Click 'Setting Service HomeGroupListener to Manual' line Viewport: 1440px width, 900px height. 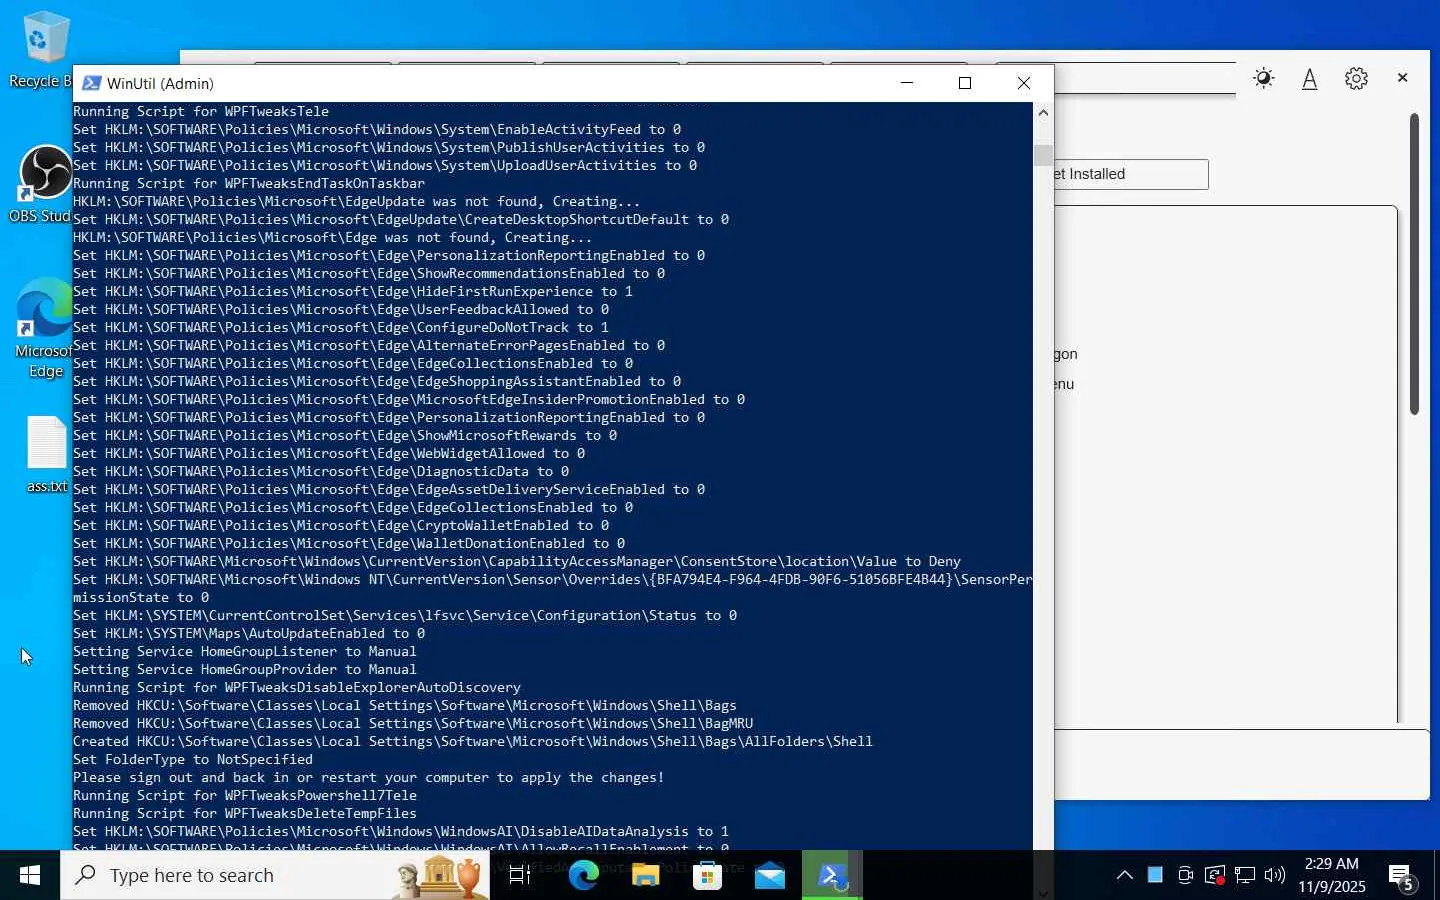click(x=245, y=651)
